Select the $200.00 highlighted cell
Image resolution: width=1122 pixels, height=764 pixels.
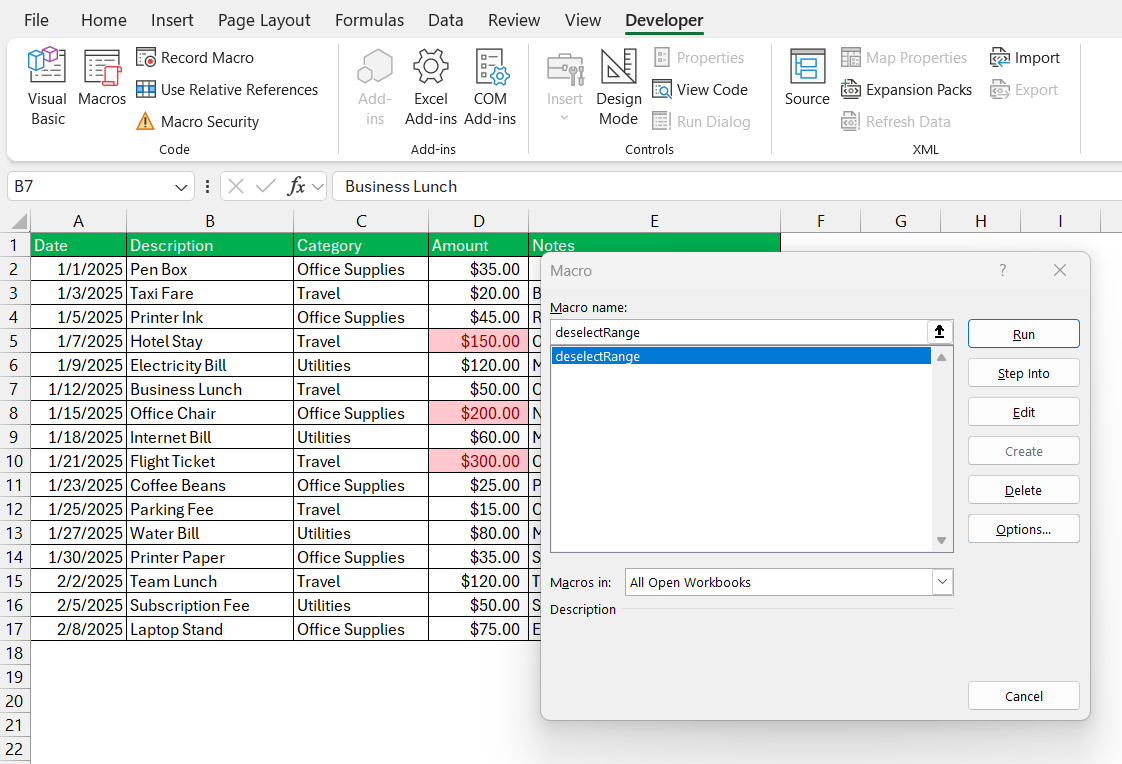click(479, 413)
